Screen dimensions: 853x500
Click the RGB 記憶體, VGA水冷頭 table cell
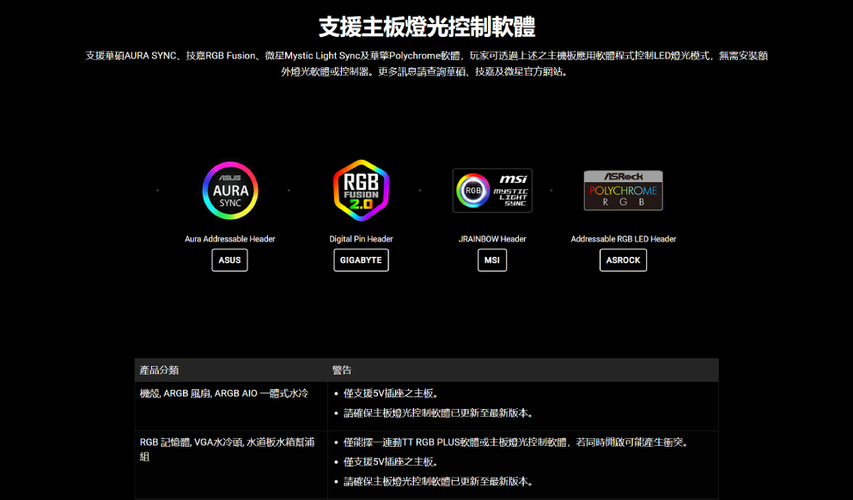click(x=231, y=464)
